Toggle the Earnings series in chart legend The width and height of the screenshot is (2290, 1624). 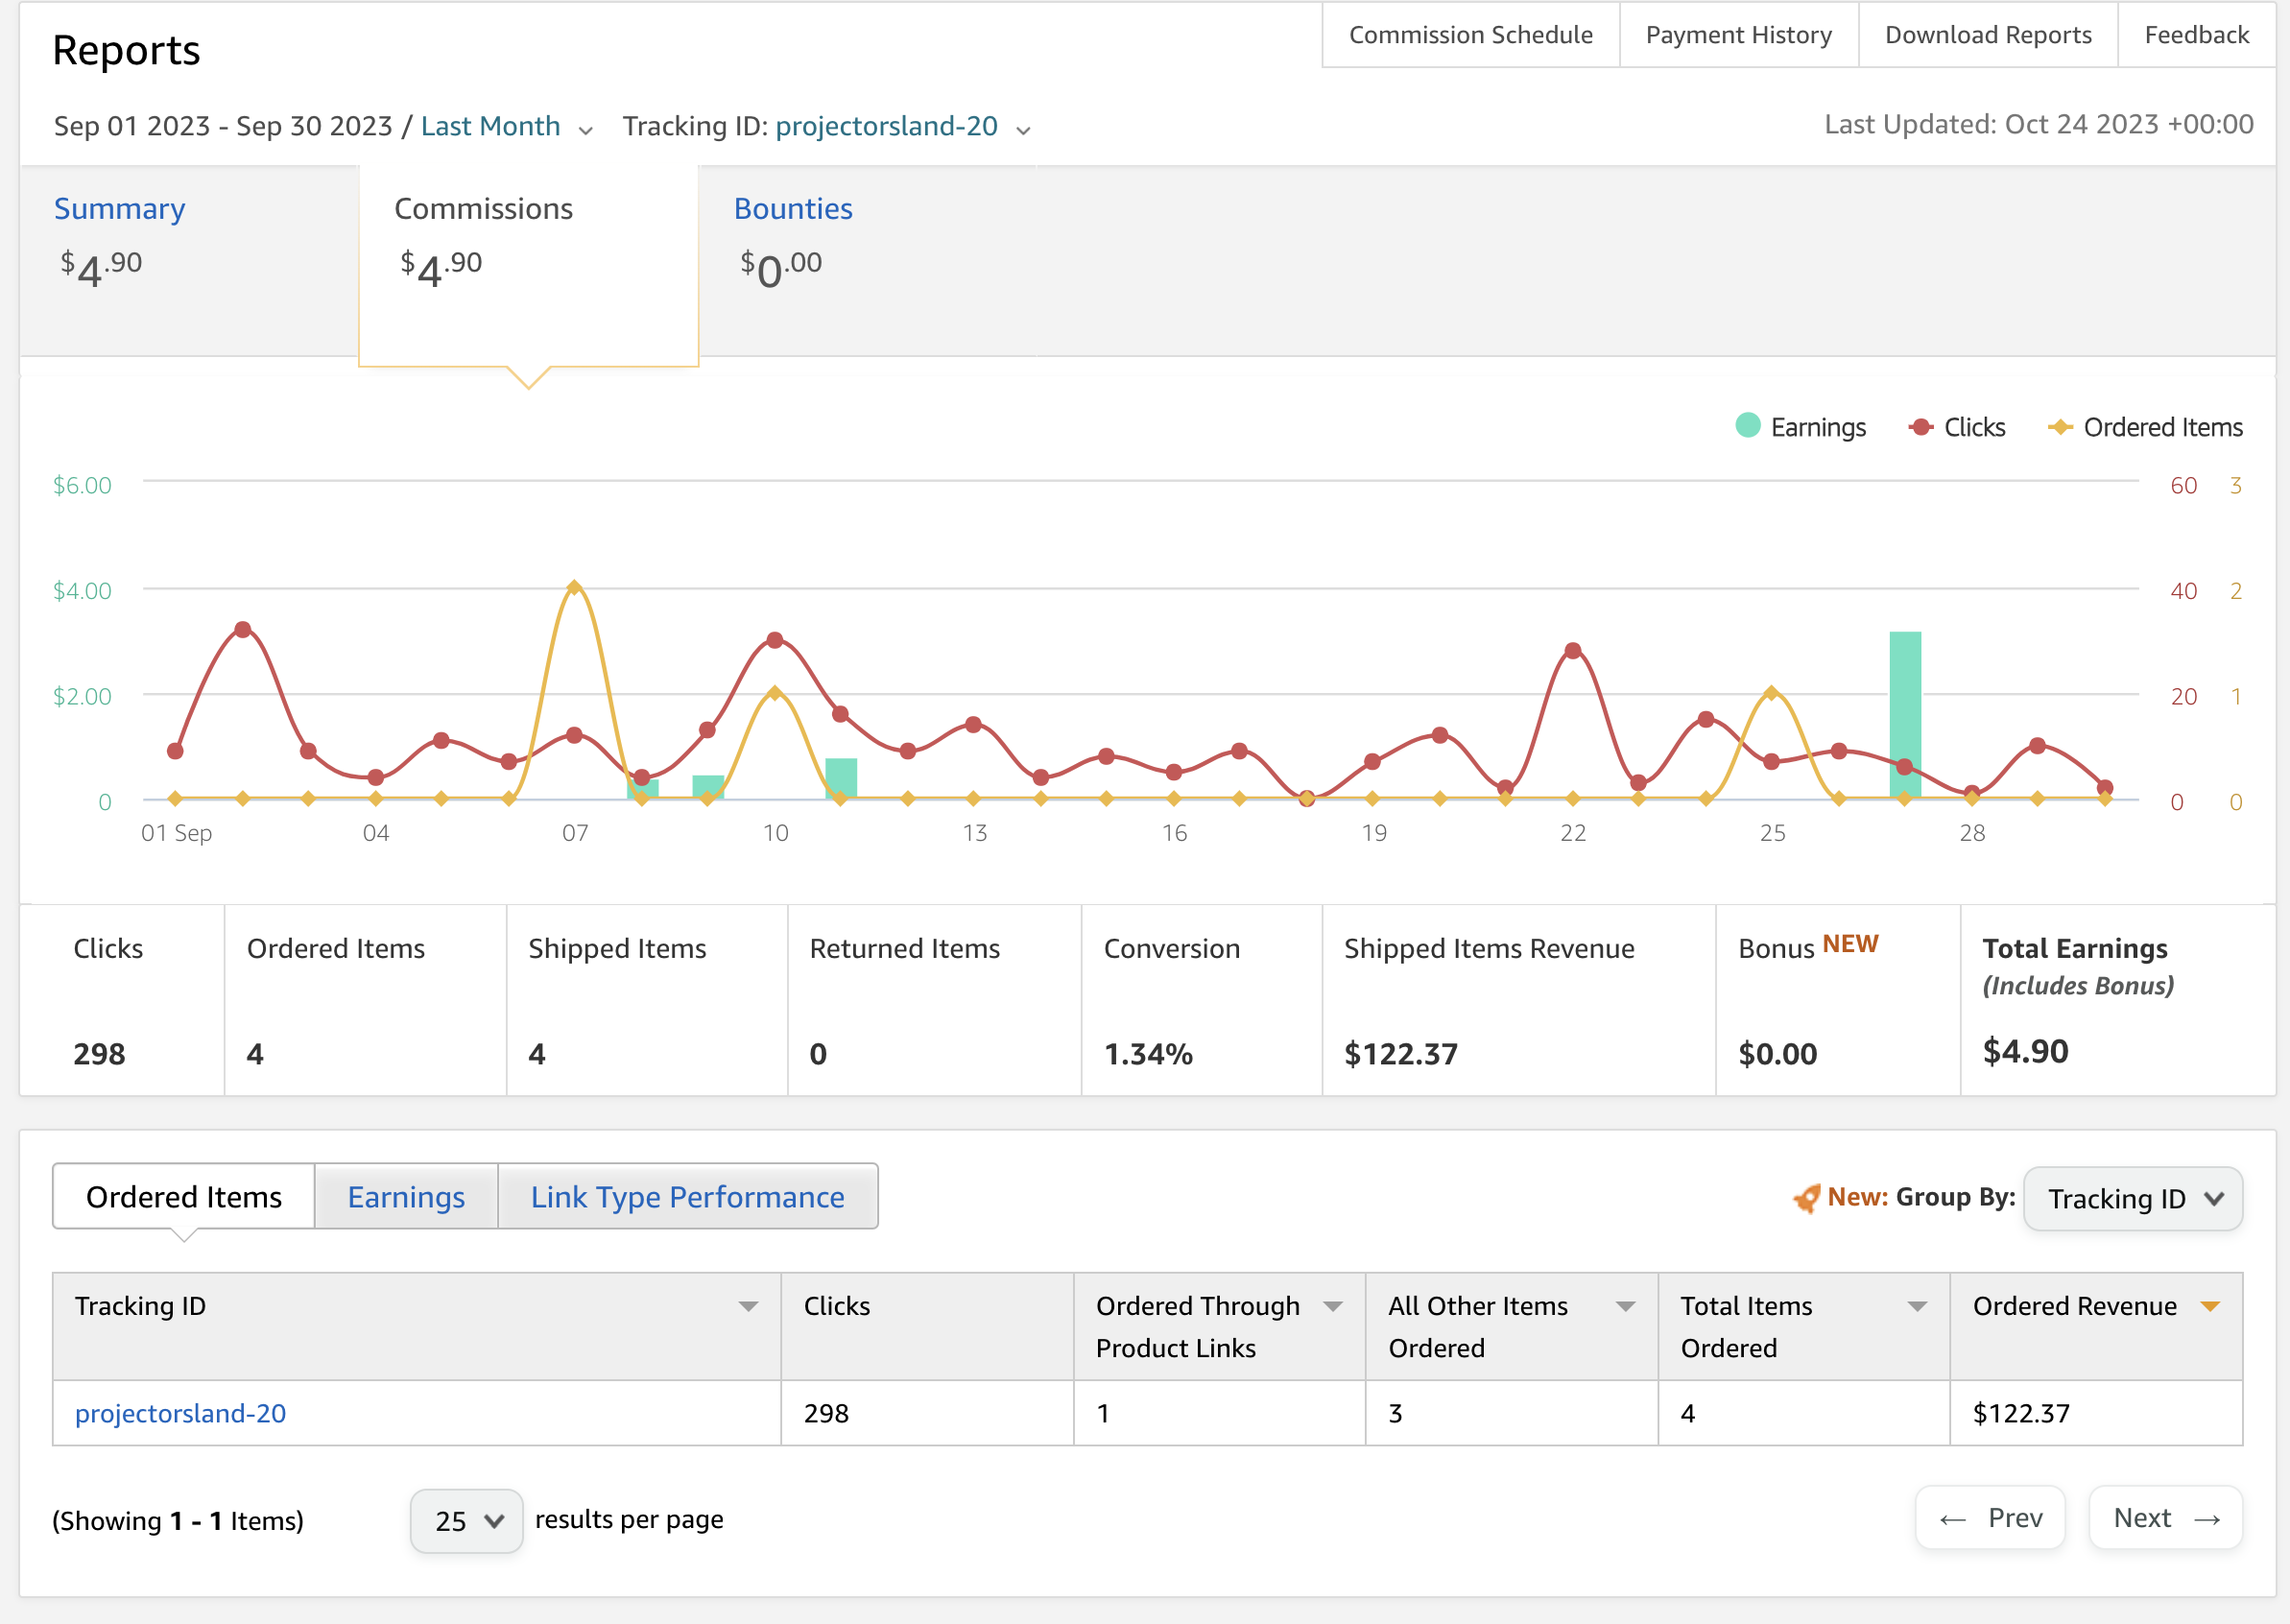[x=1801, y=427]
